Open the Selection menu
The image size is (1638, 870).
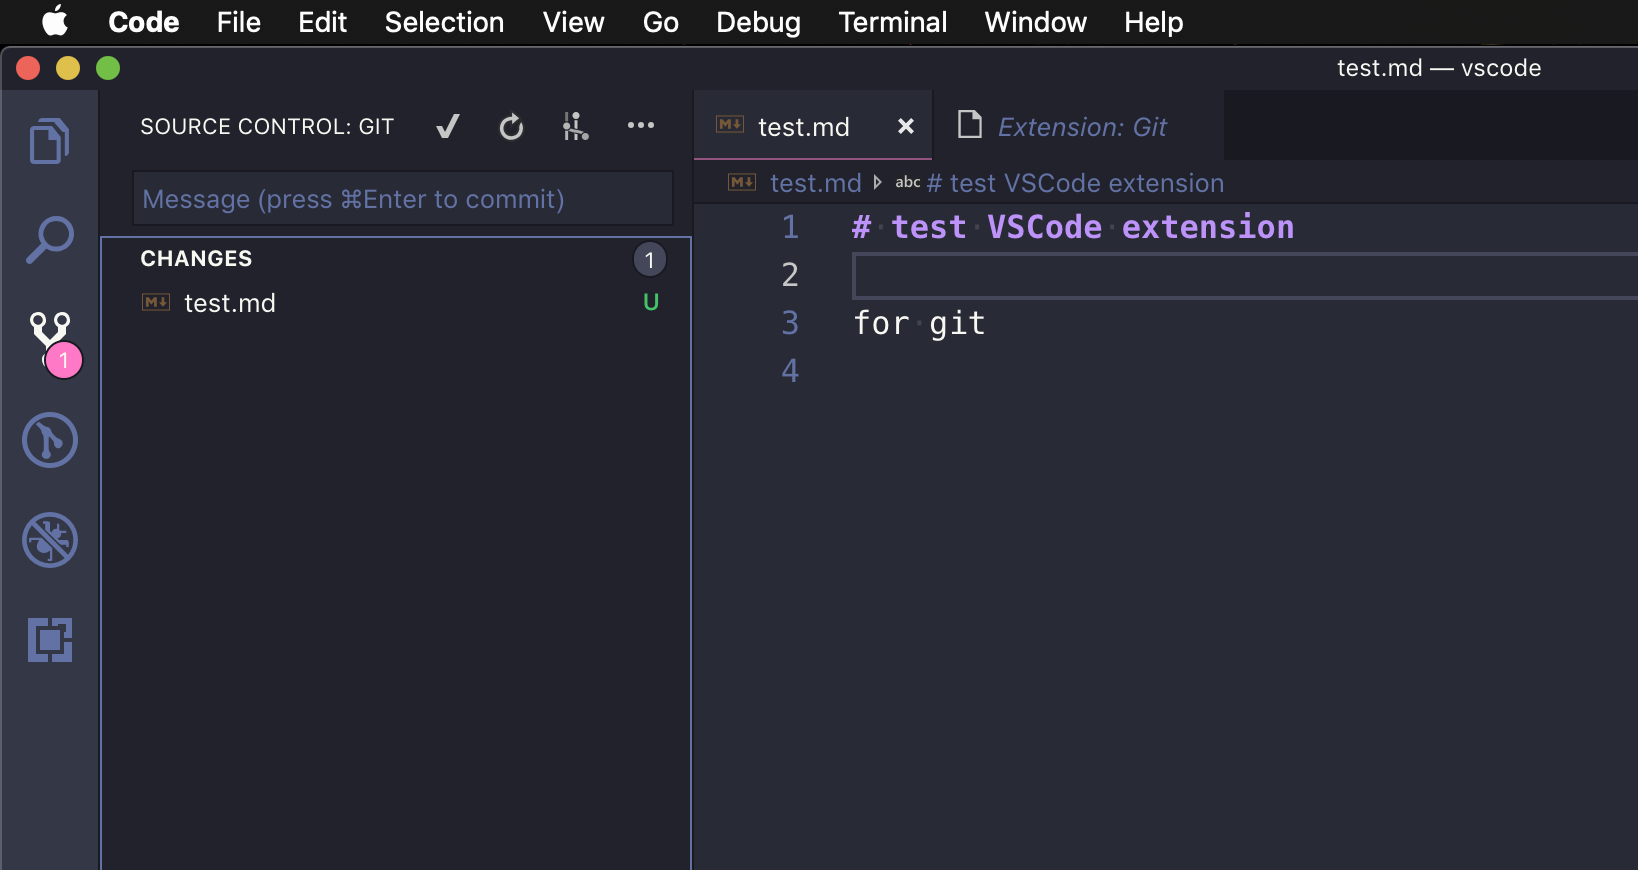click(444, 22)
